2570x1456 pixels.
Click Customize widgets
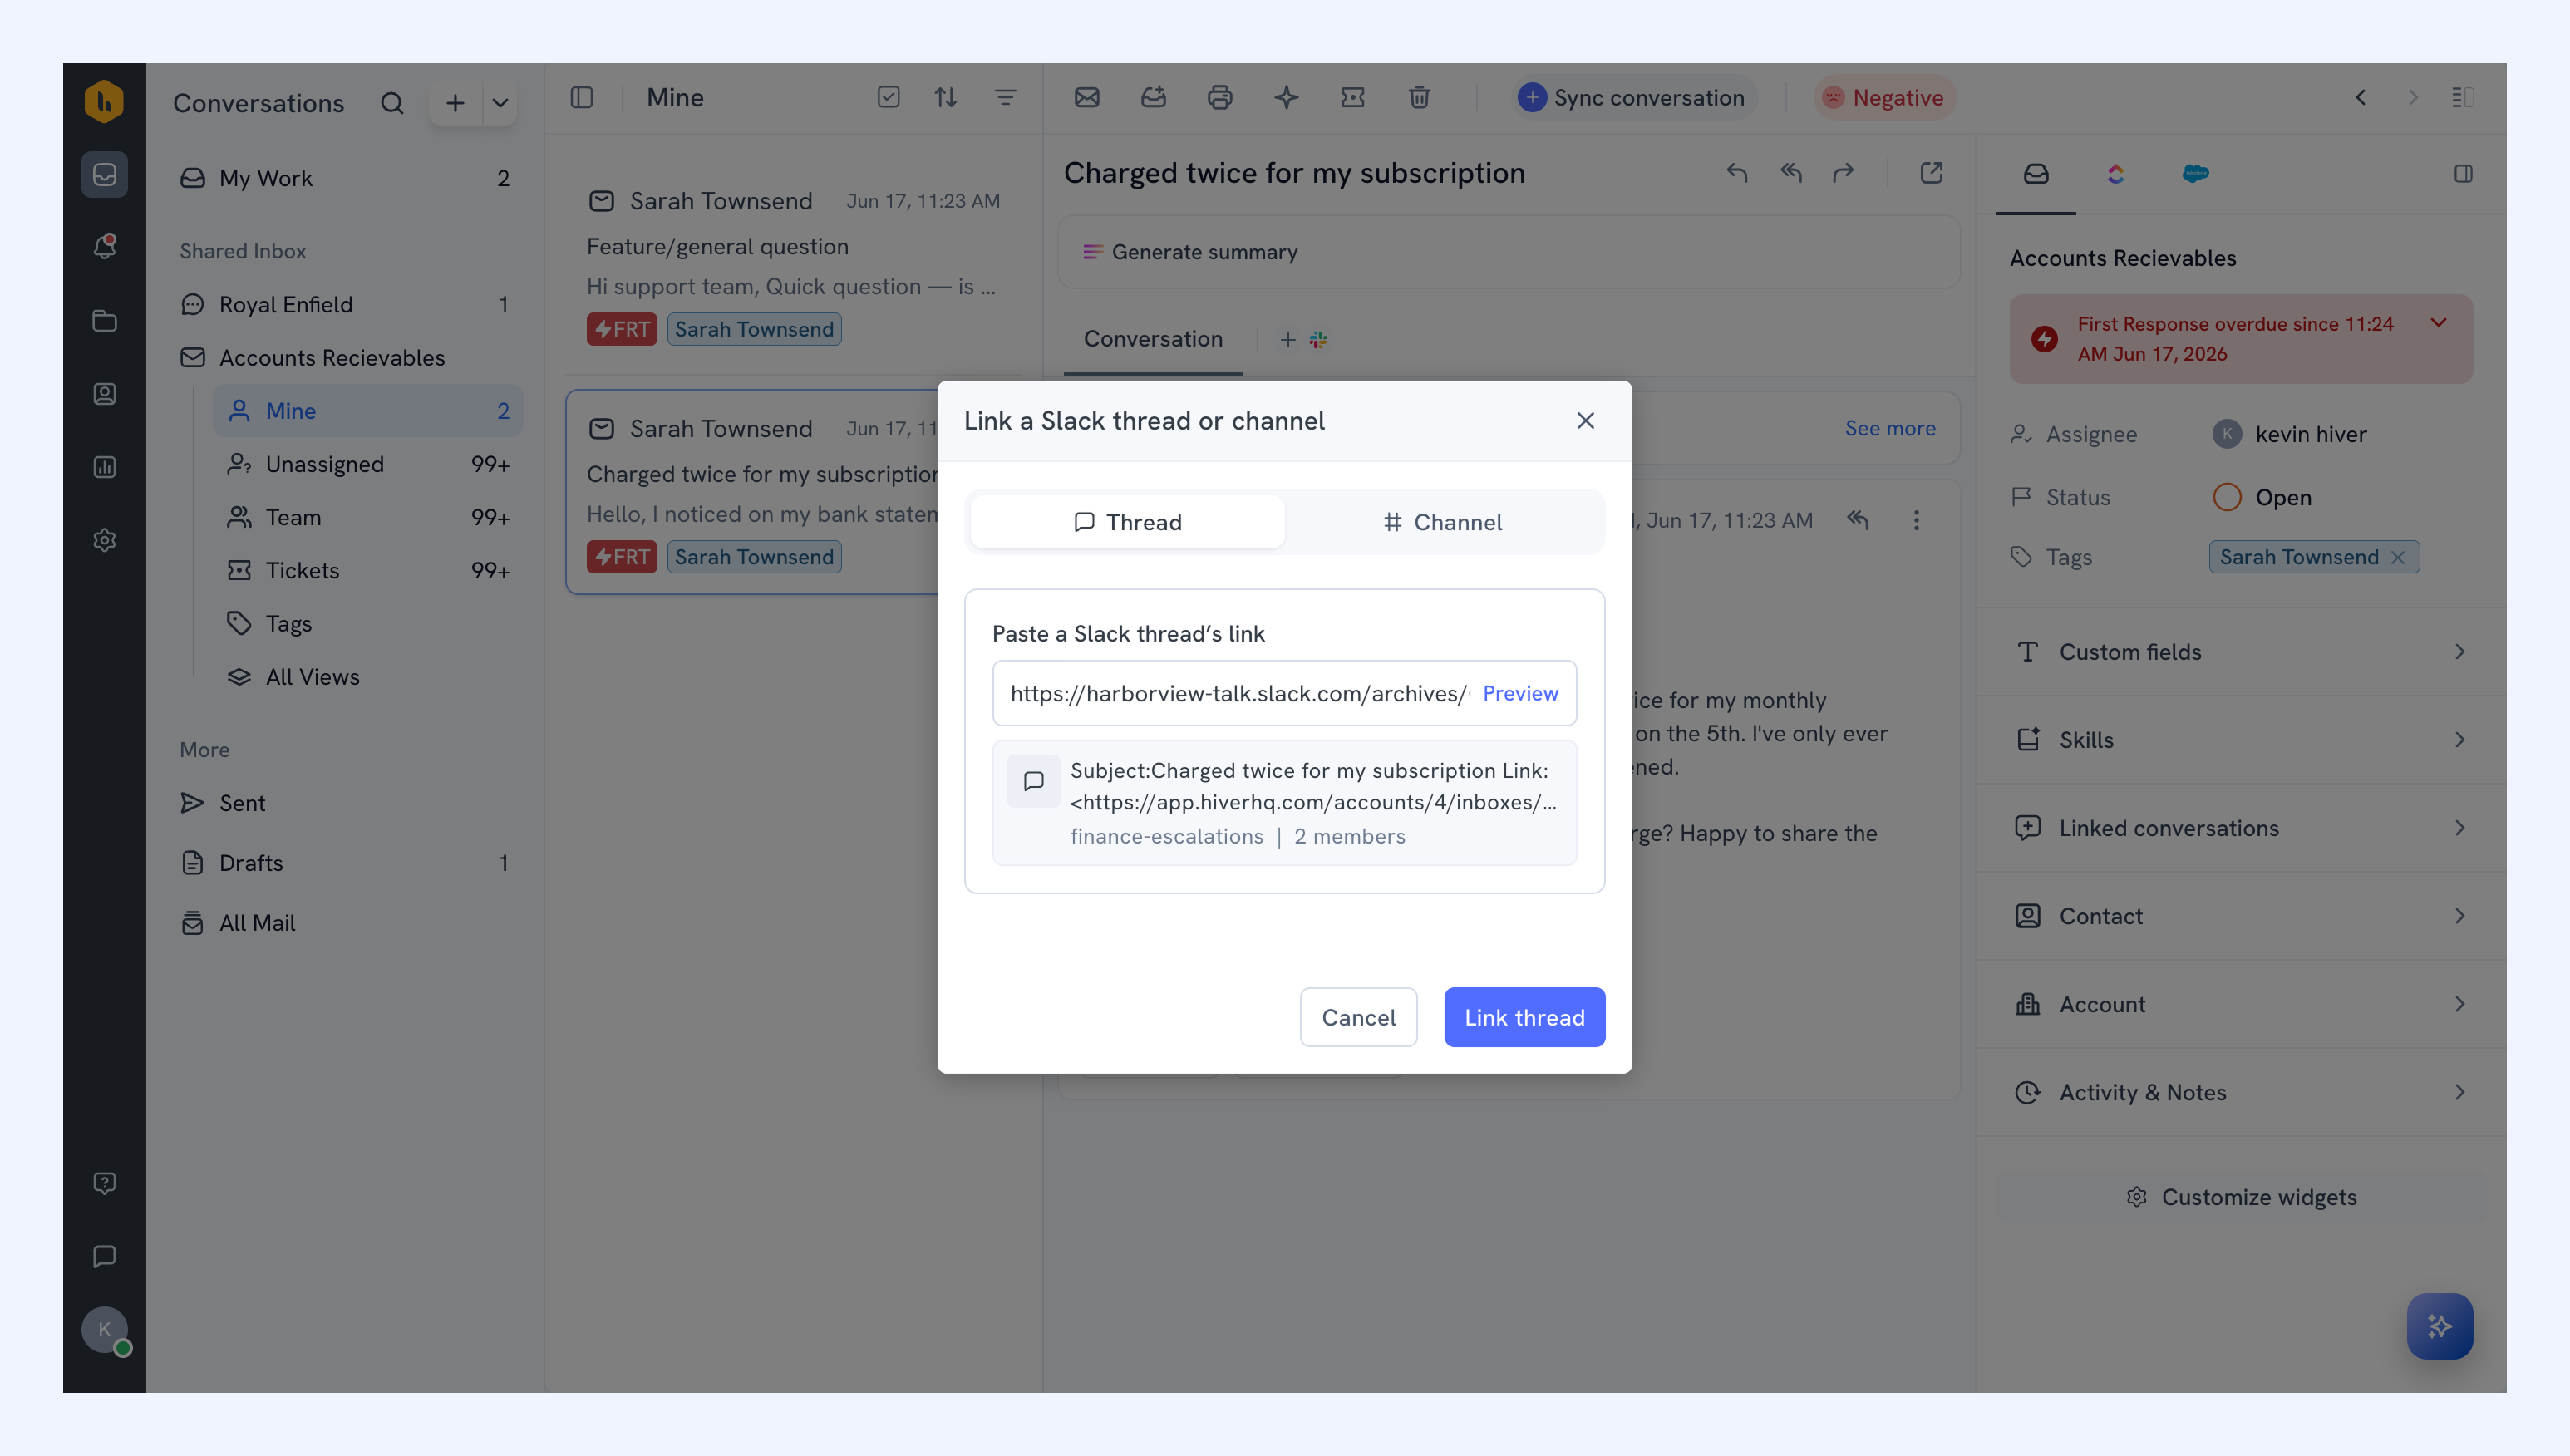(2241, 1197)
